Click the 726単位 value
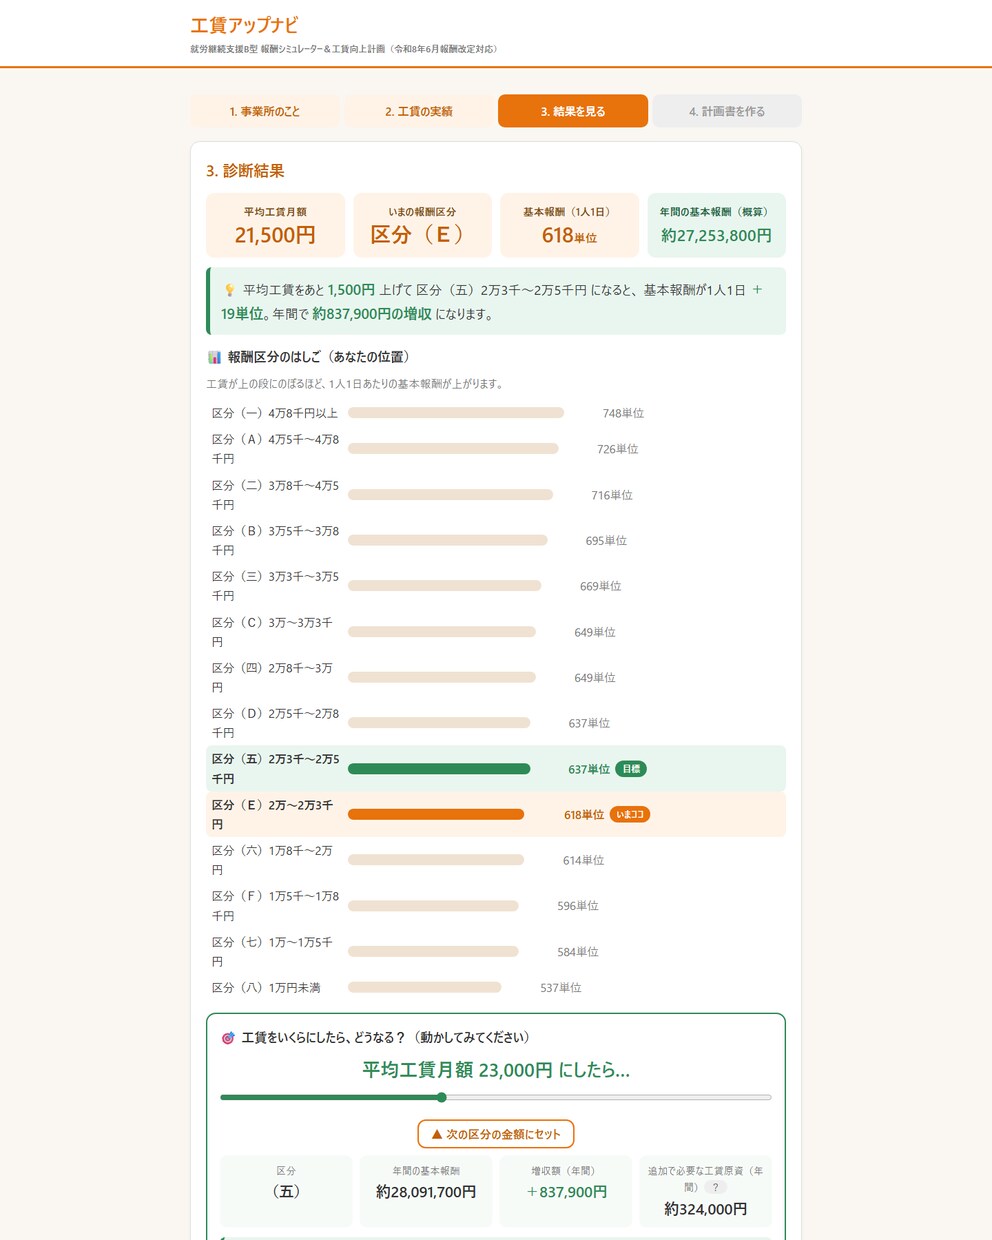 pyautogui.click(x=617, y=449)
